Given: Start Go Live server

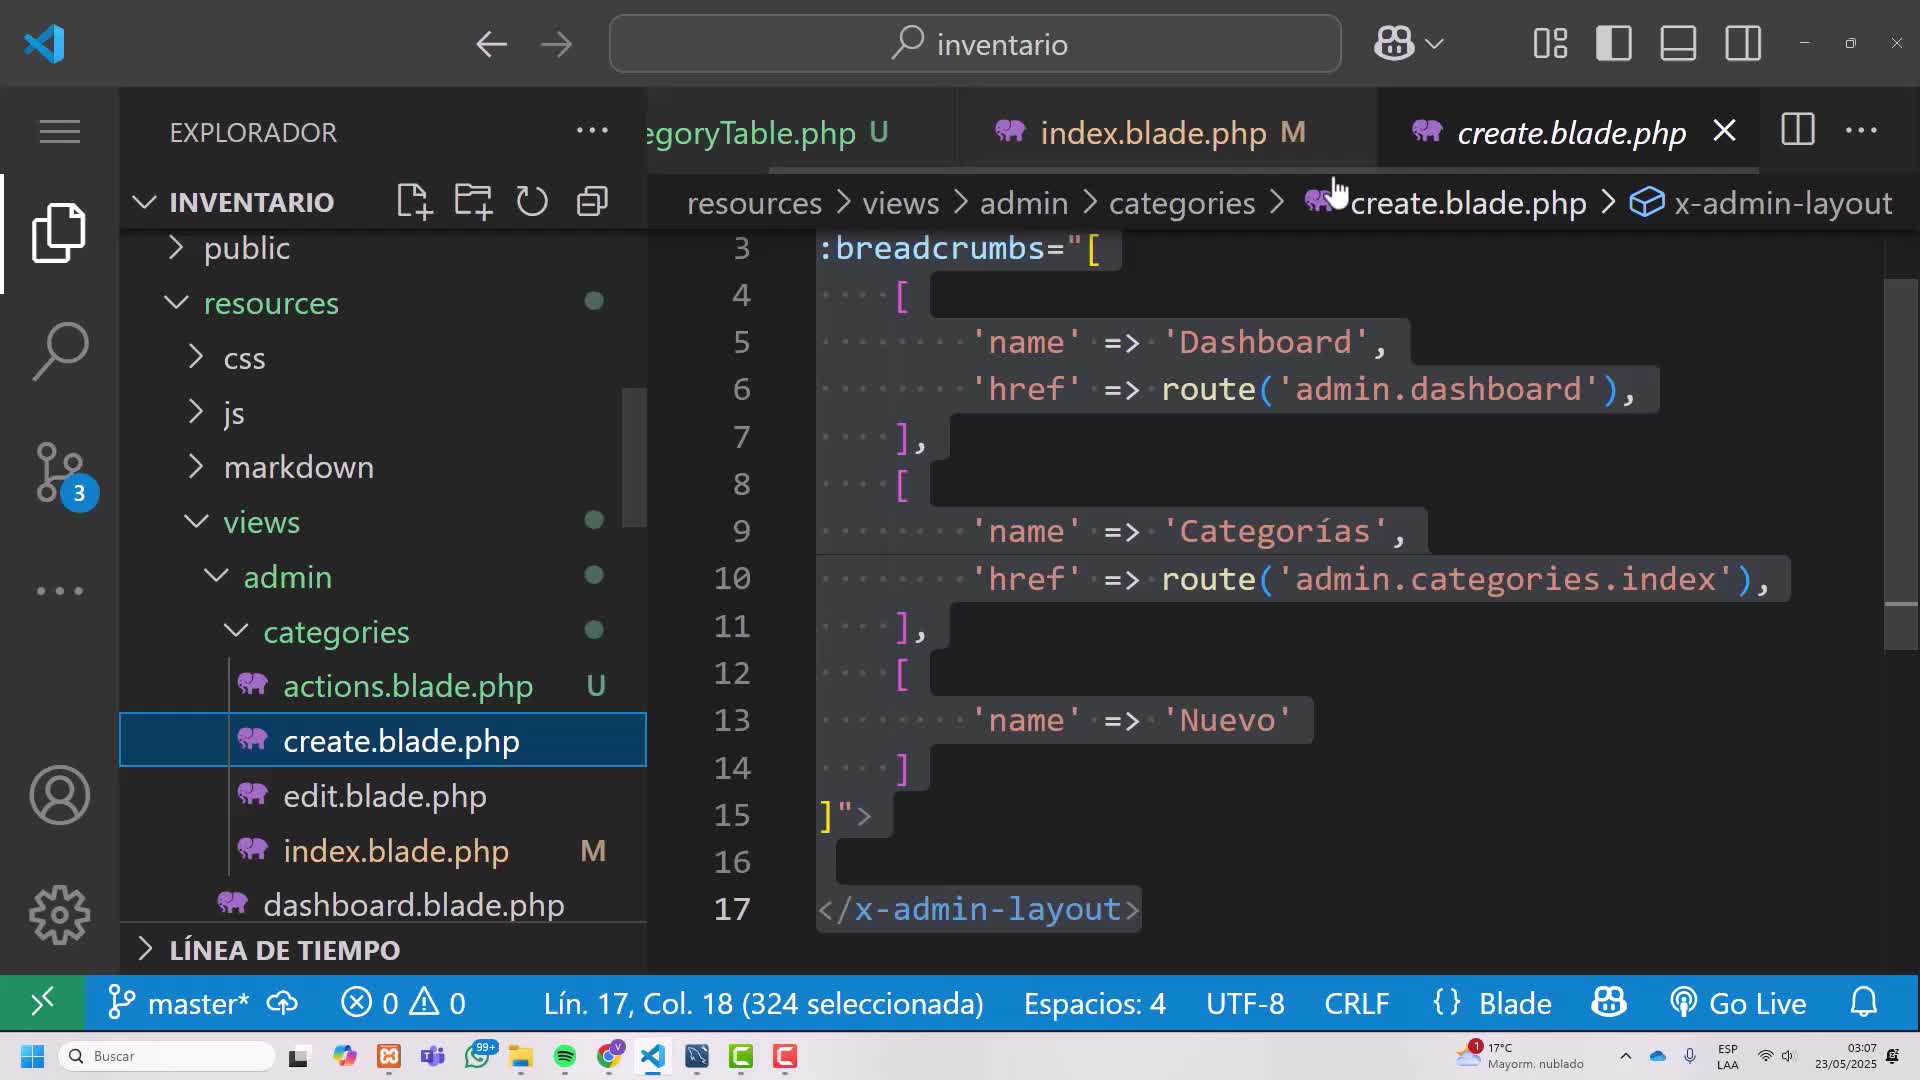Looking at the screenshot, I should coord(1738,1003).
